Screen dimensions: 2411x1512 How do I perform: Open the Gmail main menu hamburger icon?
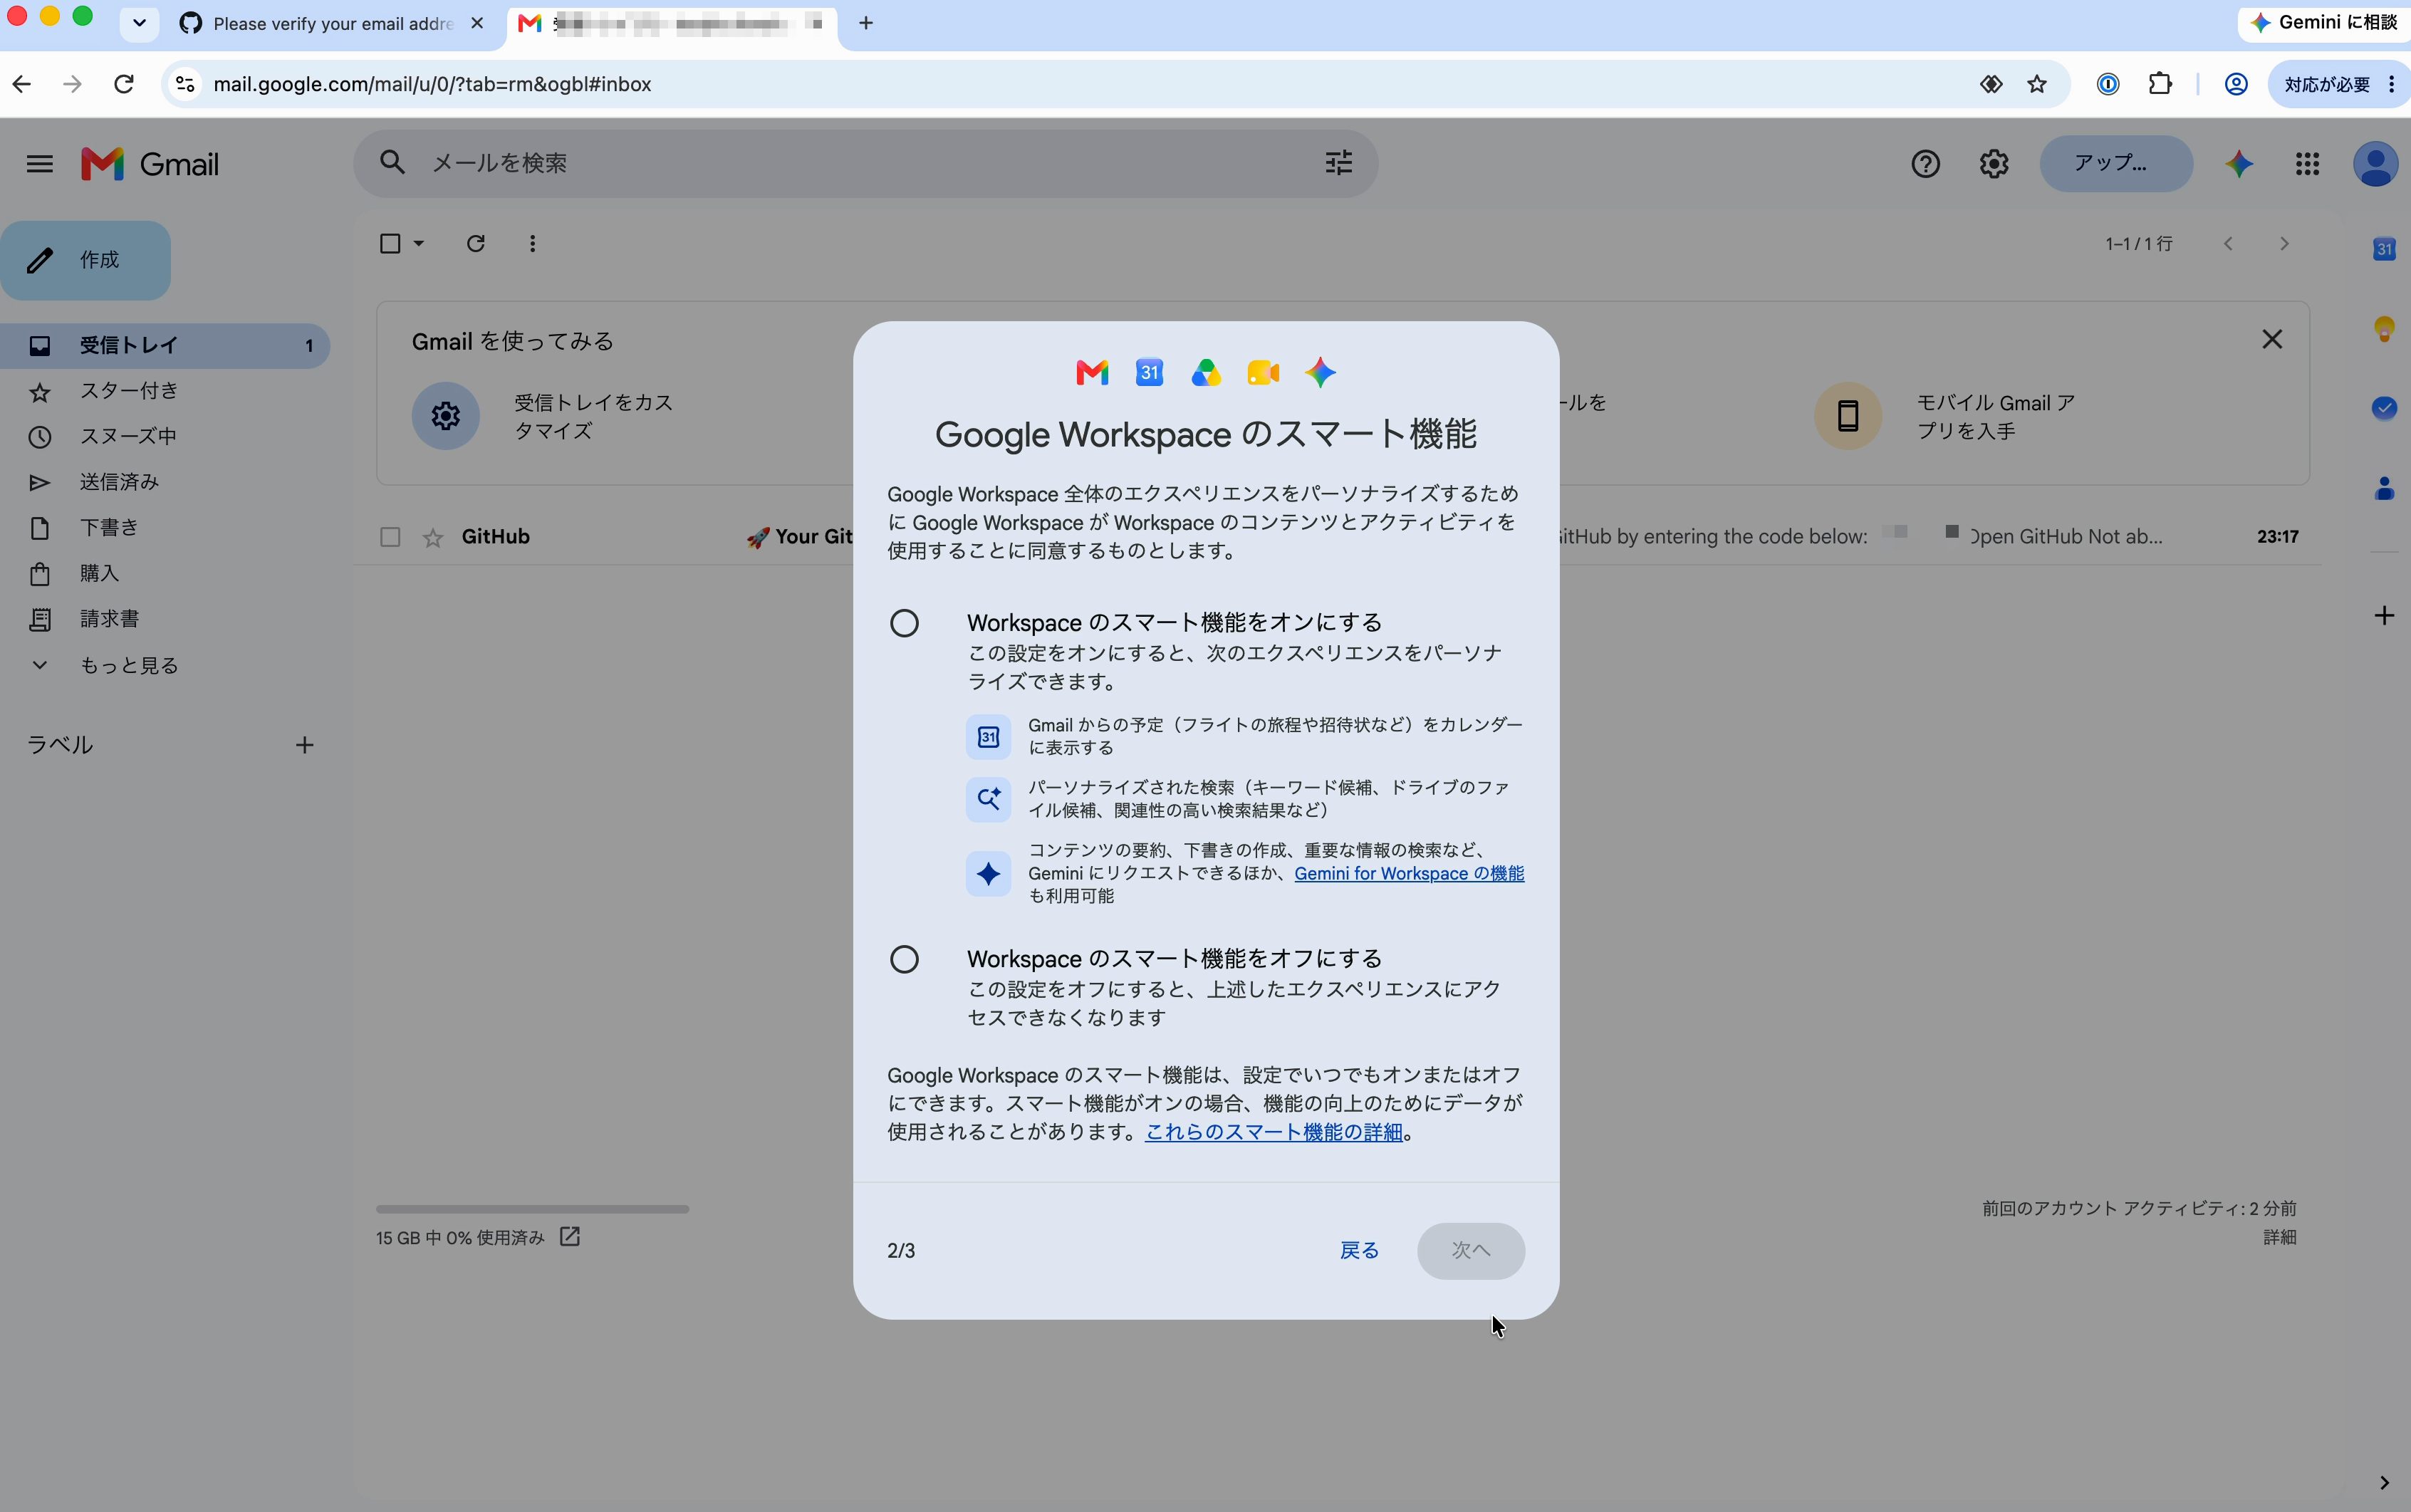click(39, 164)
